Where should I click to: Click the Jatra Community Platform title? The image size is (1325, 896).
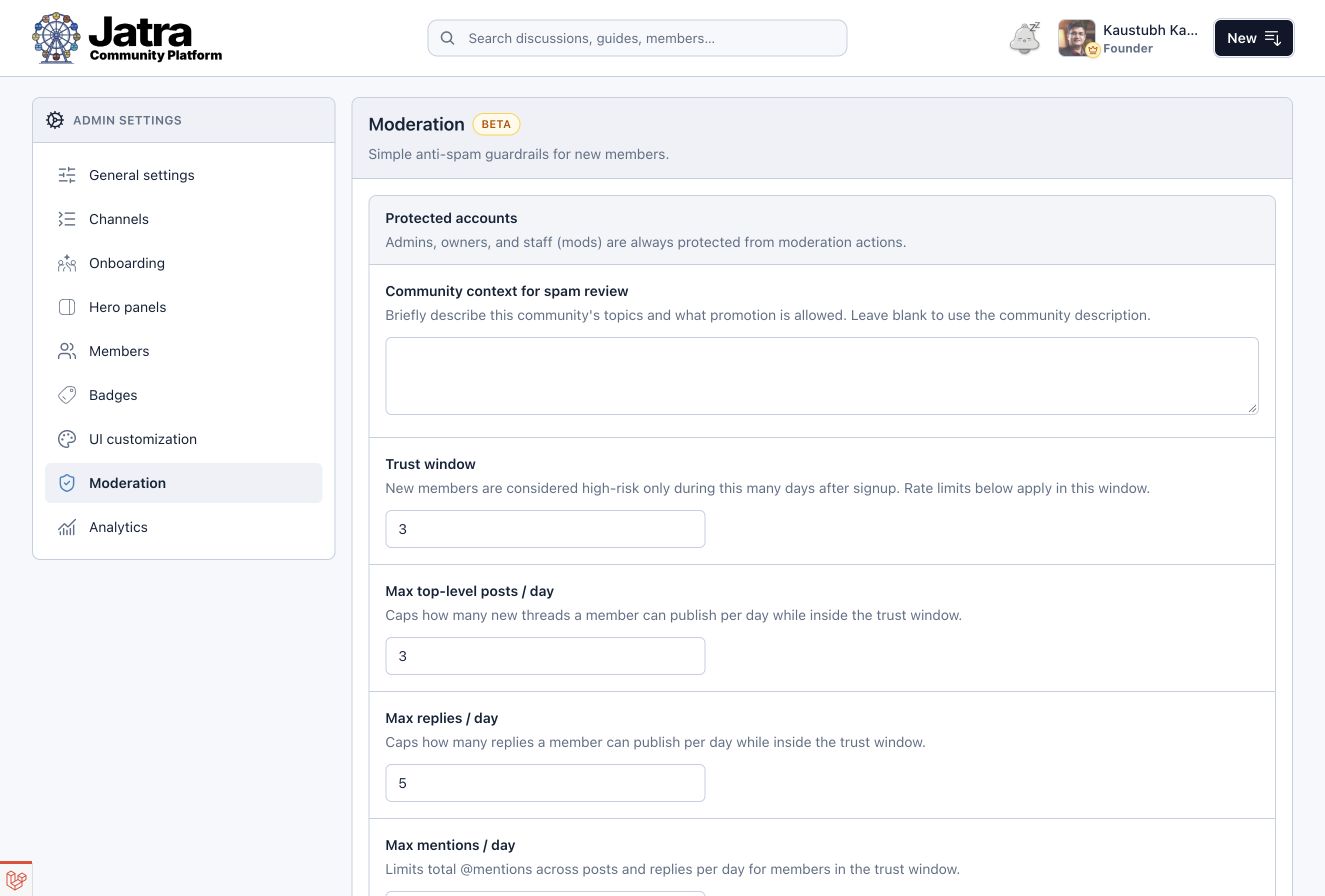pyautogui.click(x=155, y=39)
